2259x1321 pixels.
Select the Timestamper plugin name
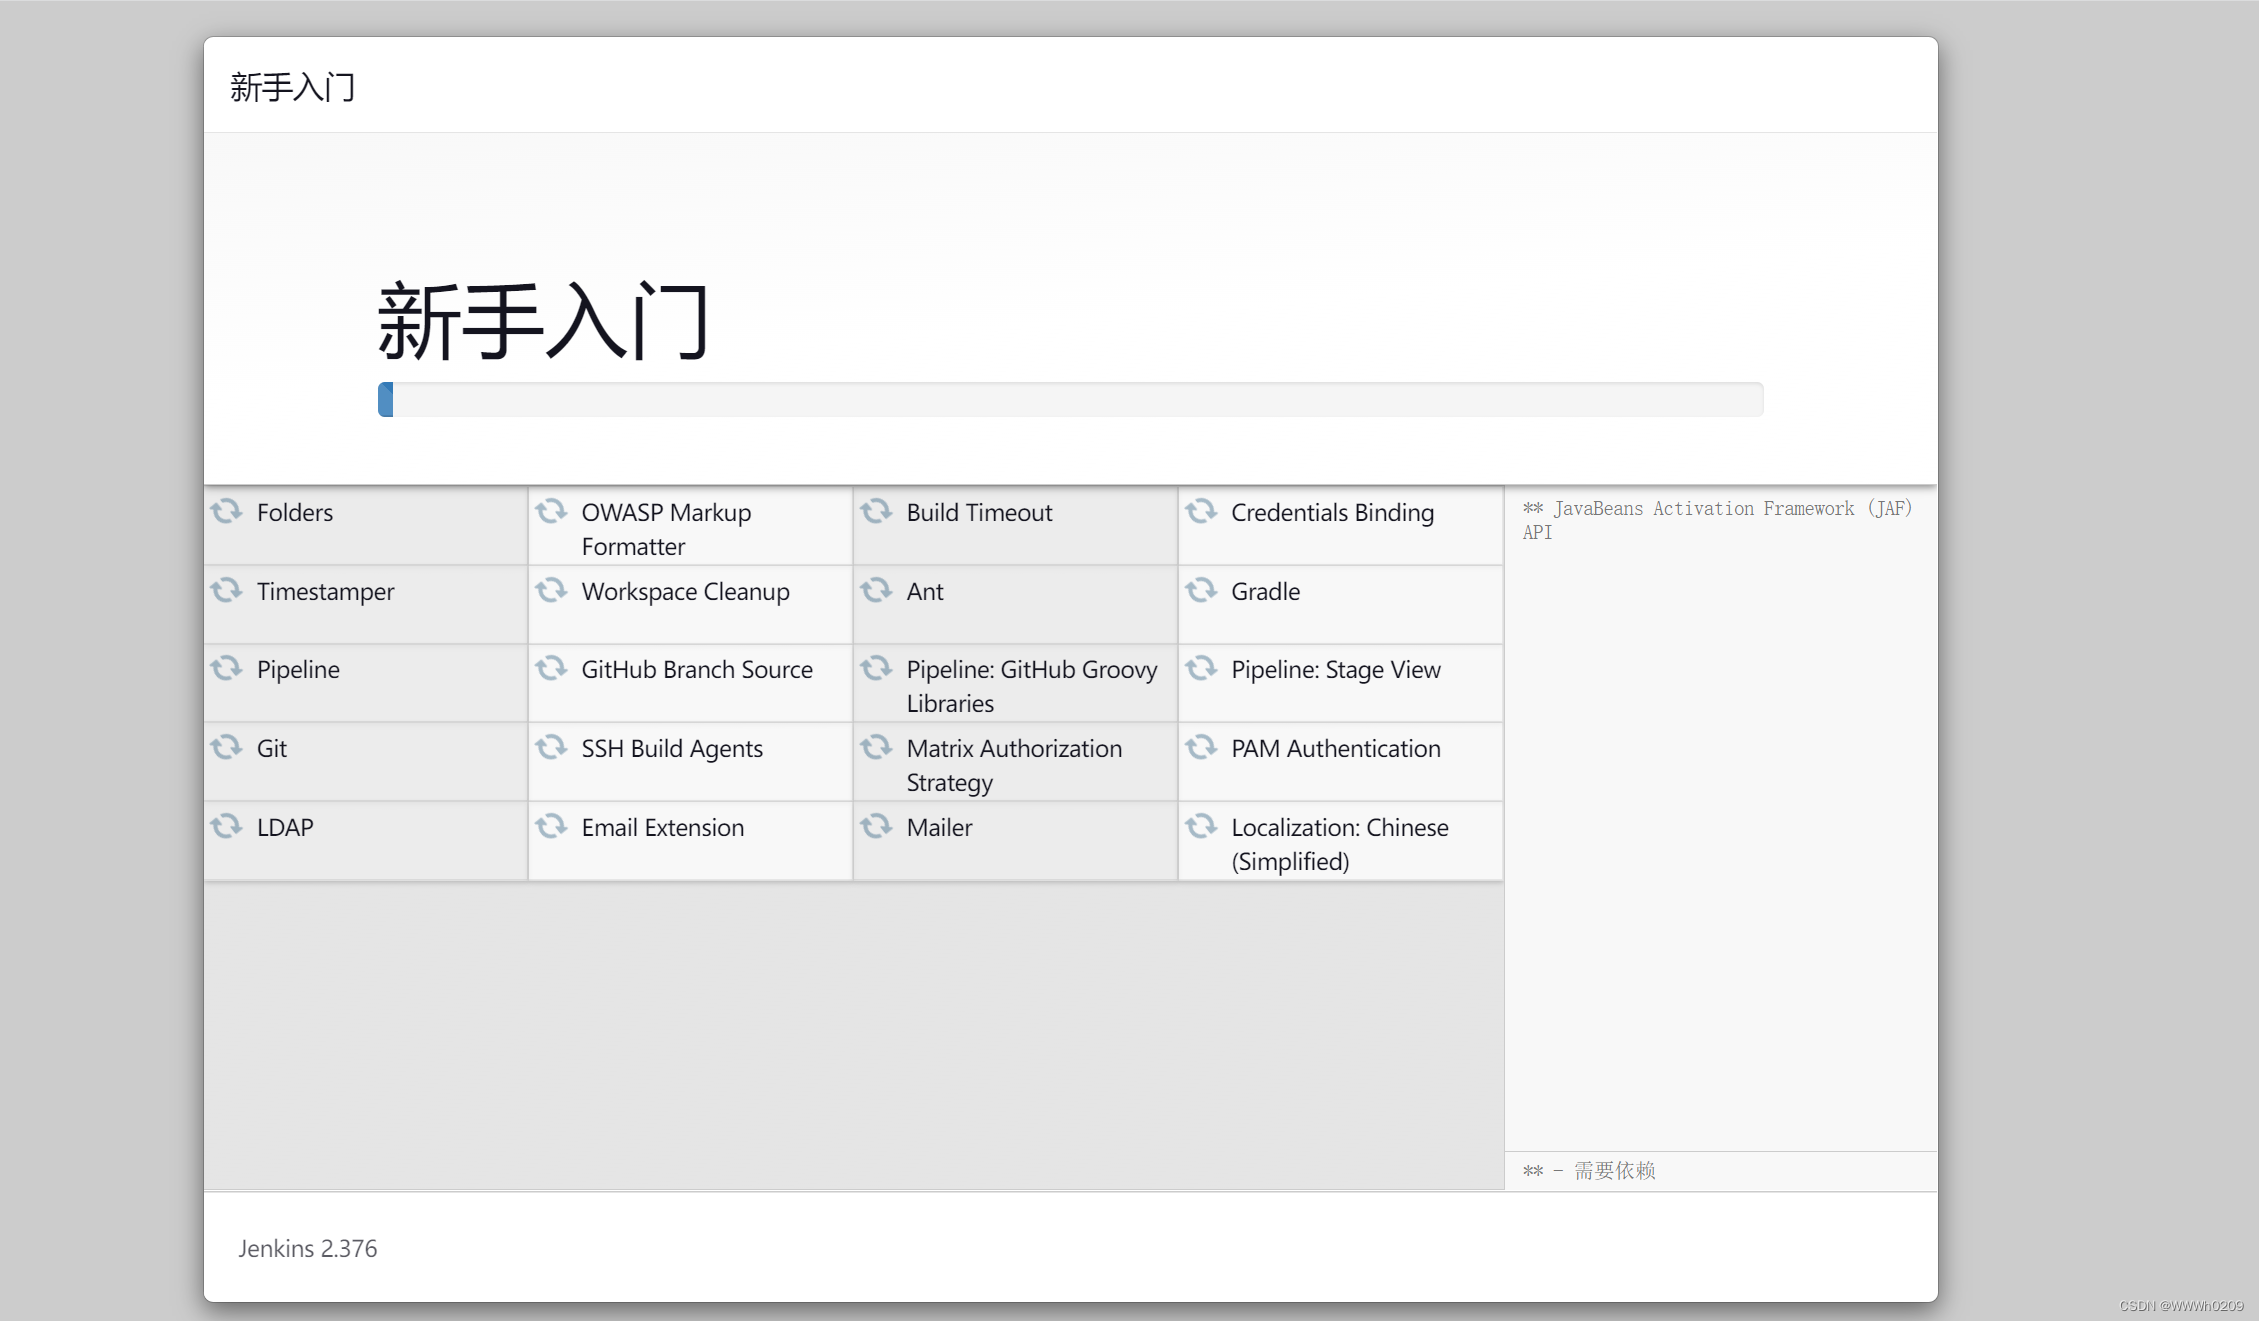point(325,592)
